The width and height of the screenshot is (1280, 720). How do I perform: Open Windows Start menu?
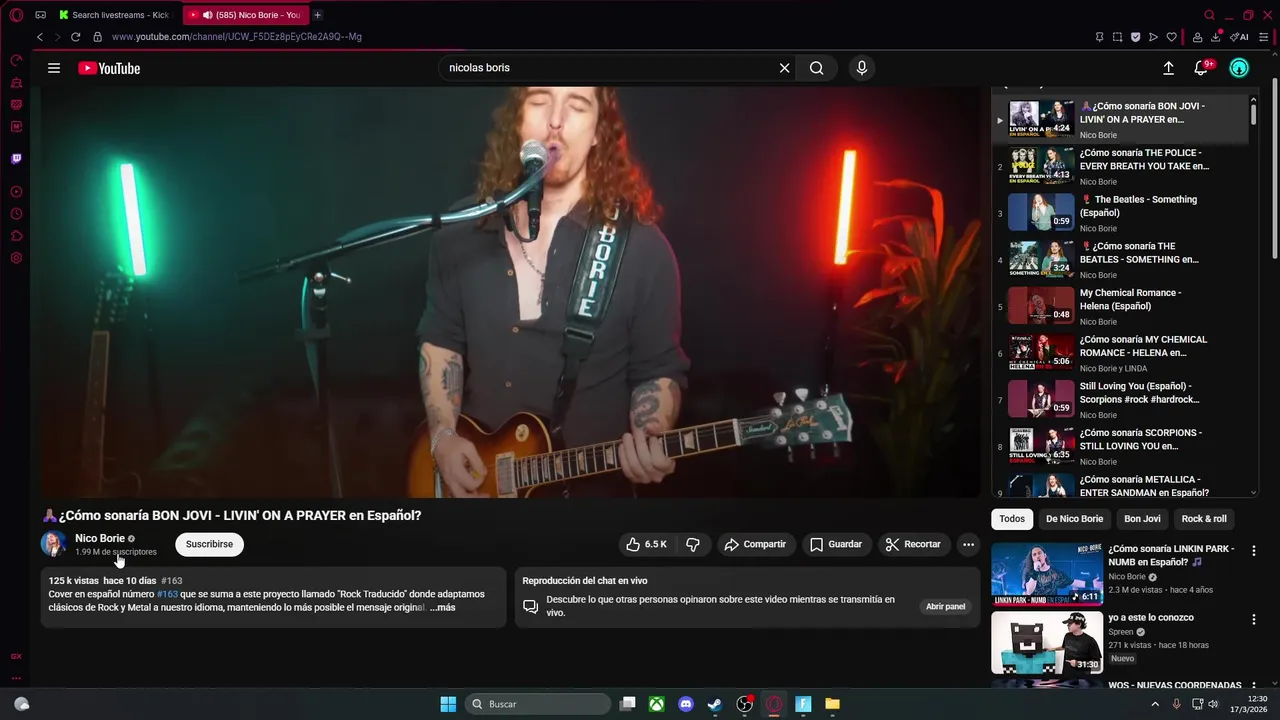448,704
